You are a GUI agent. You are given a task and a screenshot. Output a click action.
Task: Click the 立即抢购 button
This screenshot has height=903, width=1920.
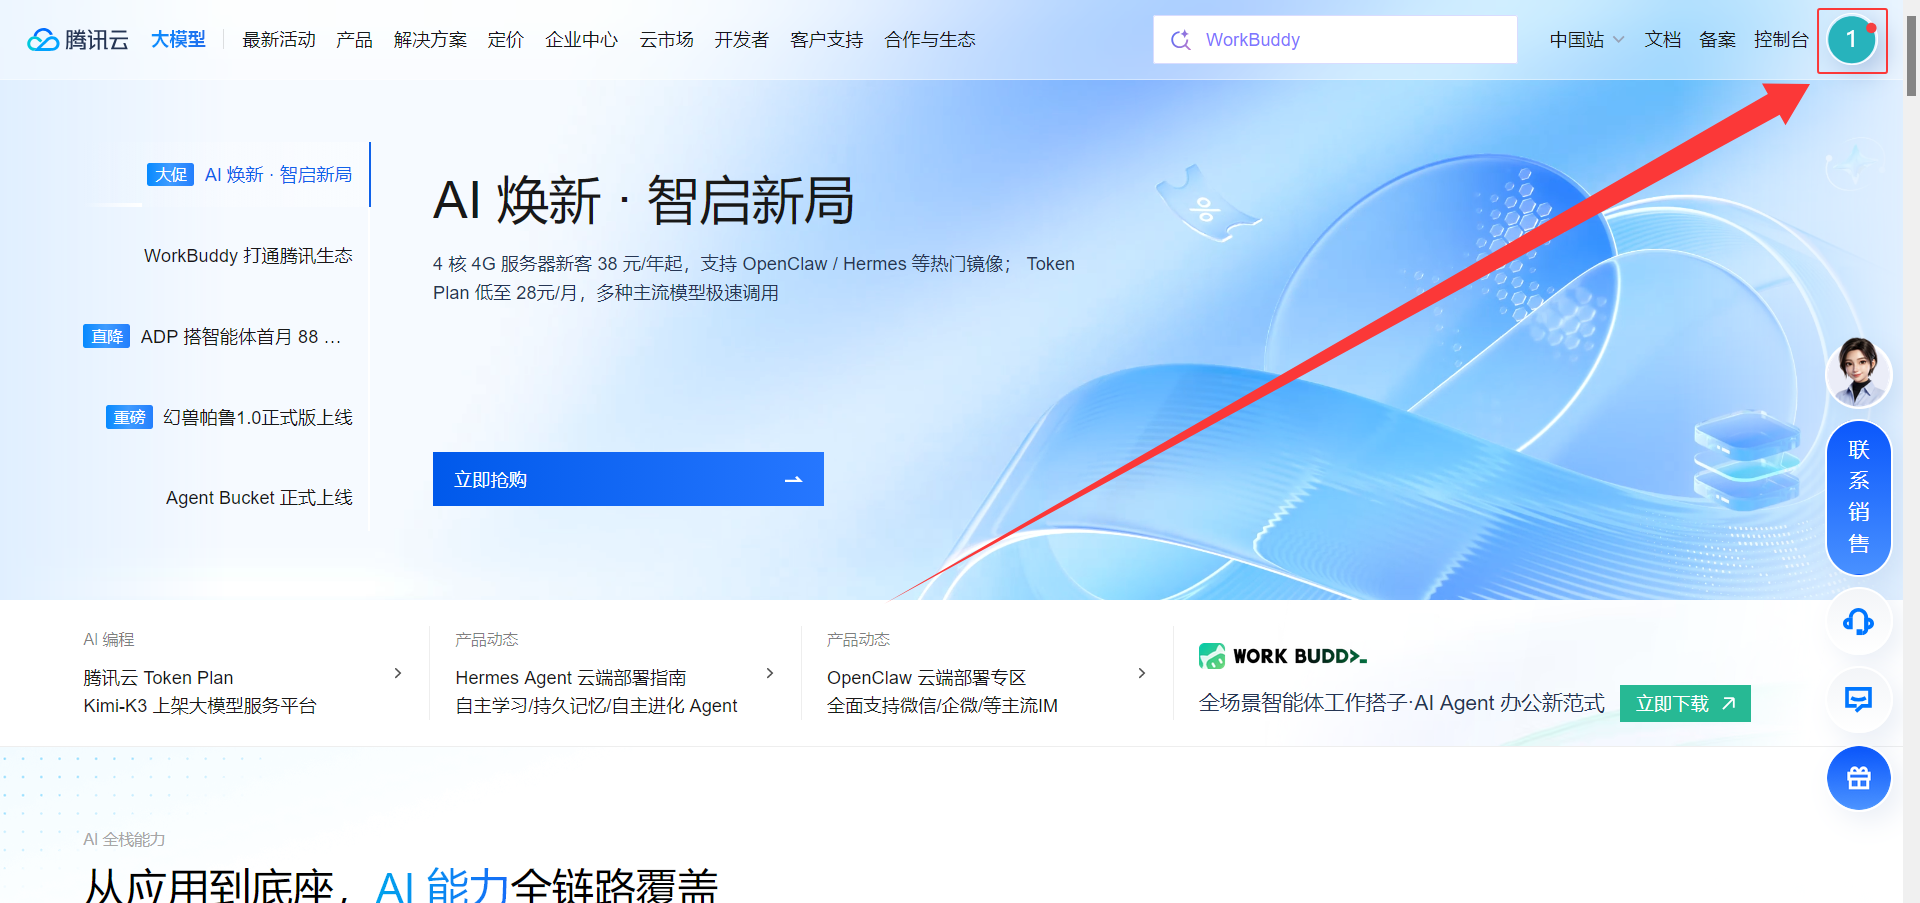point(628,479)
